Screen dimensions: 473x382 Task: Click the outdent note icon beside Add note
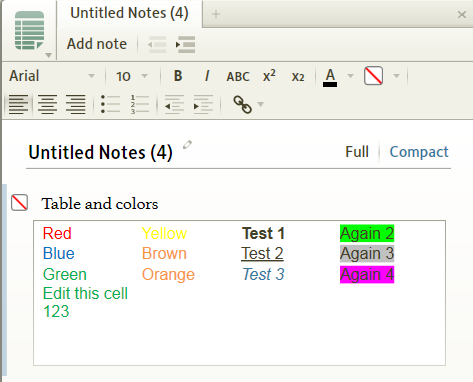pos(157,44)
